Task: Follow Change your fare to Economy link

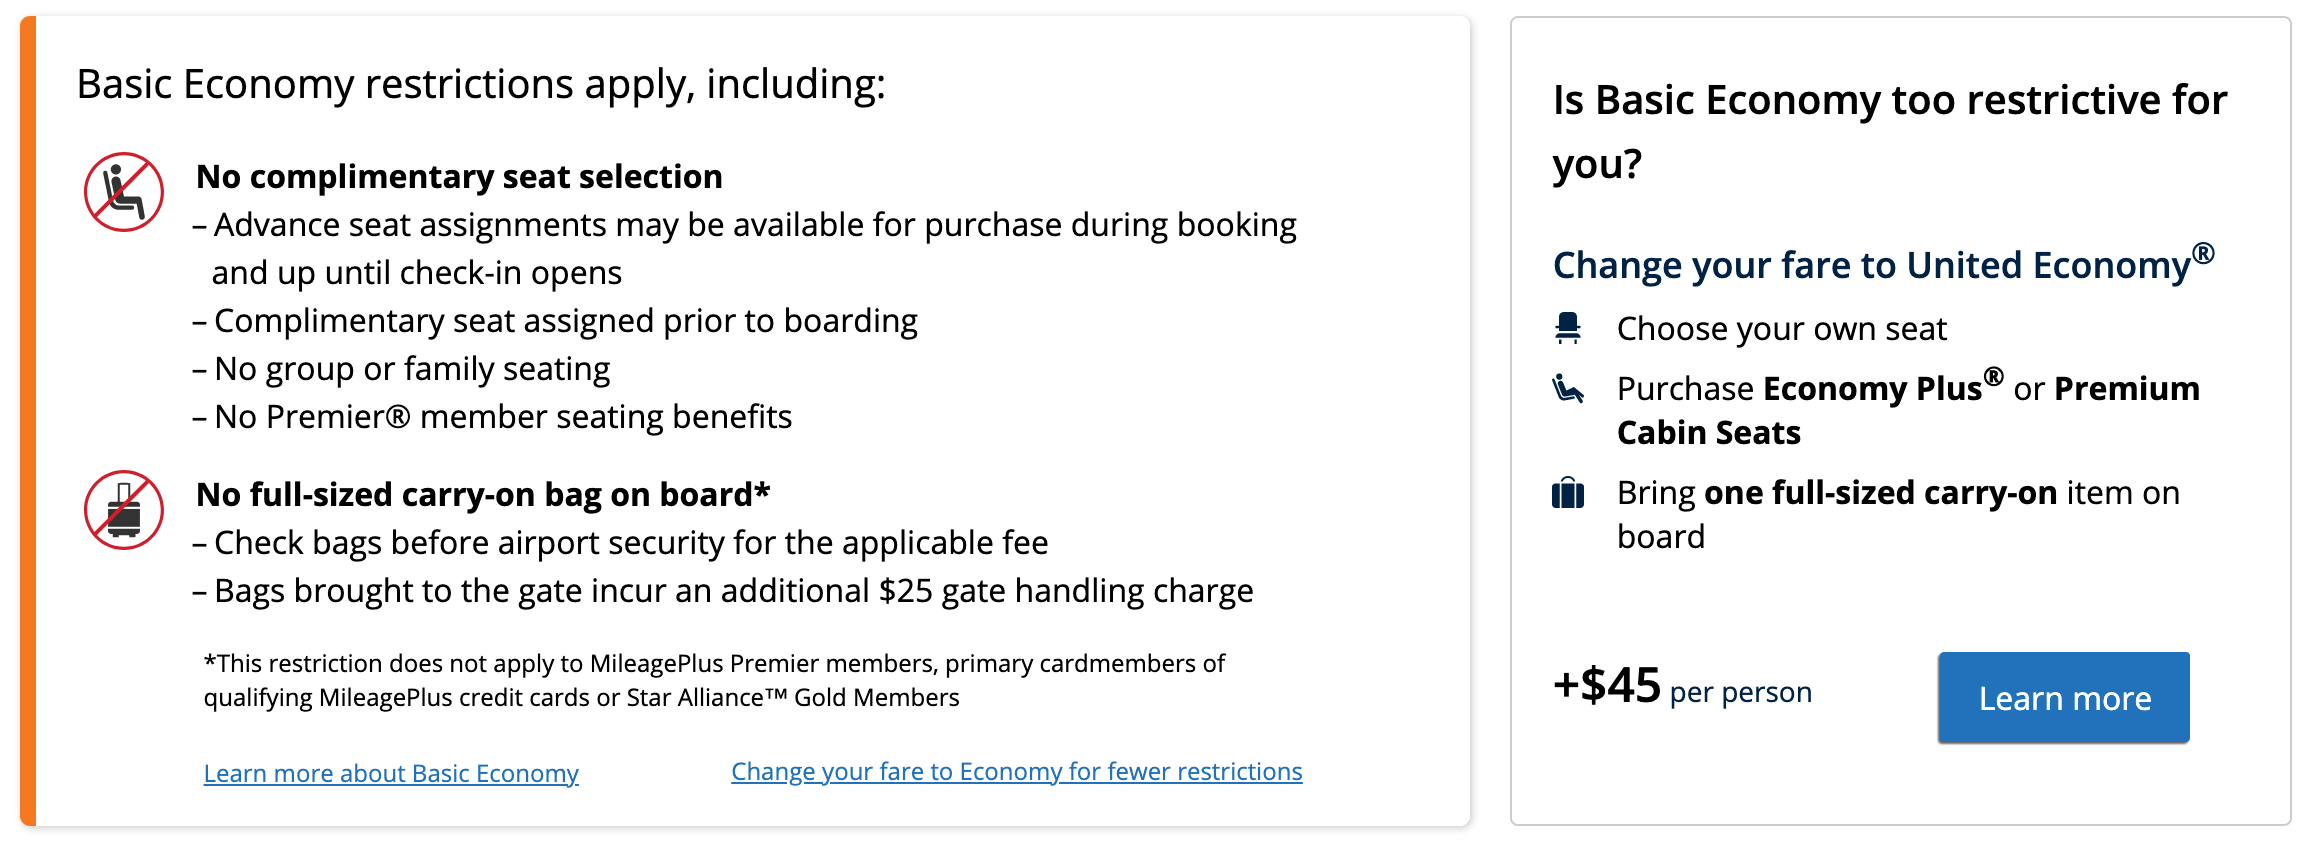Action: coord(1016,771)
